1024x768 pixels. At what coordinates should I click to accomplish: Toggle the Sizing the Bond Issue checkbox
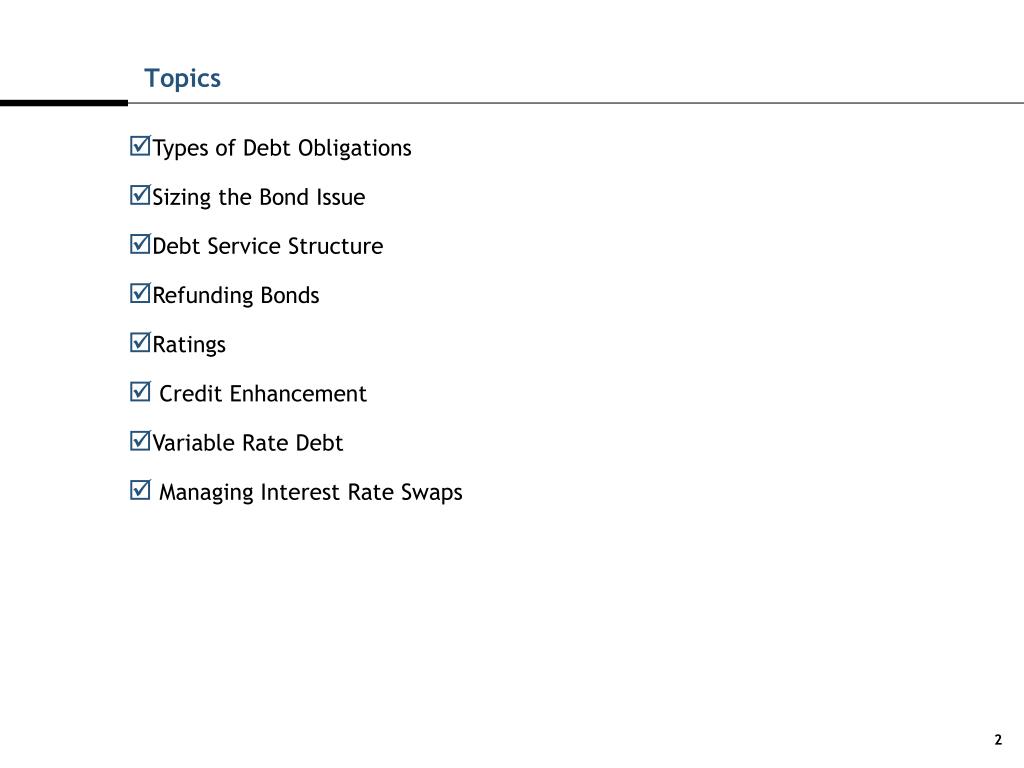[140, 196]
